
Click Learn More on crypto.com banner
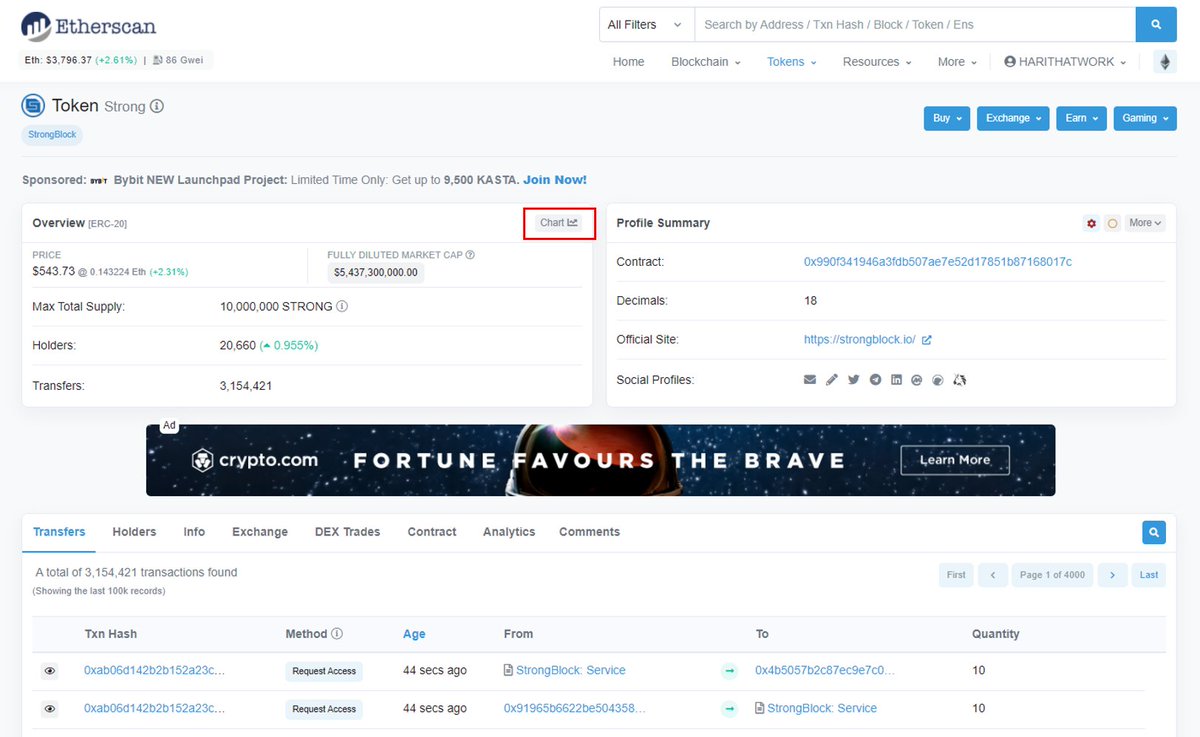tap(954, 460)
